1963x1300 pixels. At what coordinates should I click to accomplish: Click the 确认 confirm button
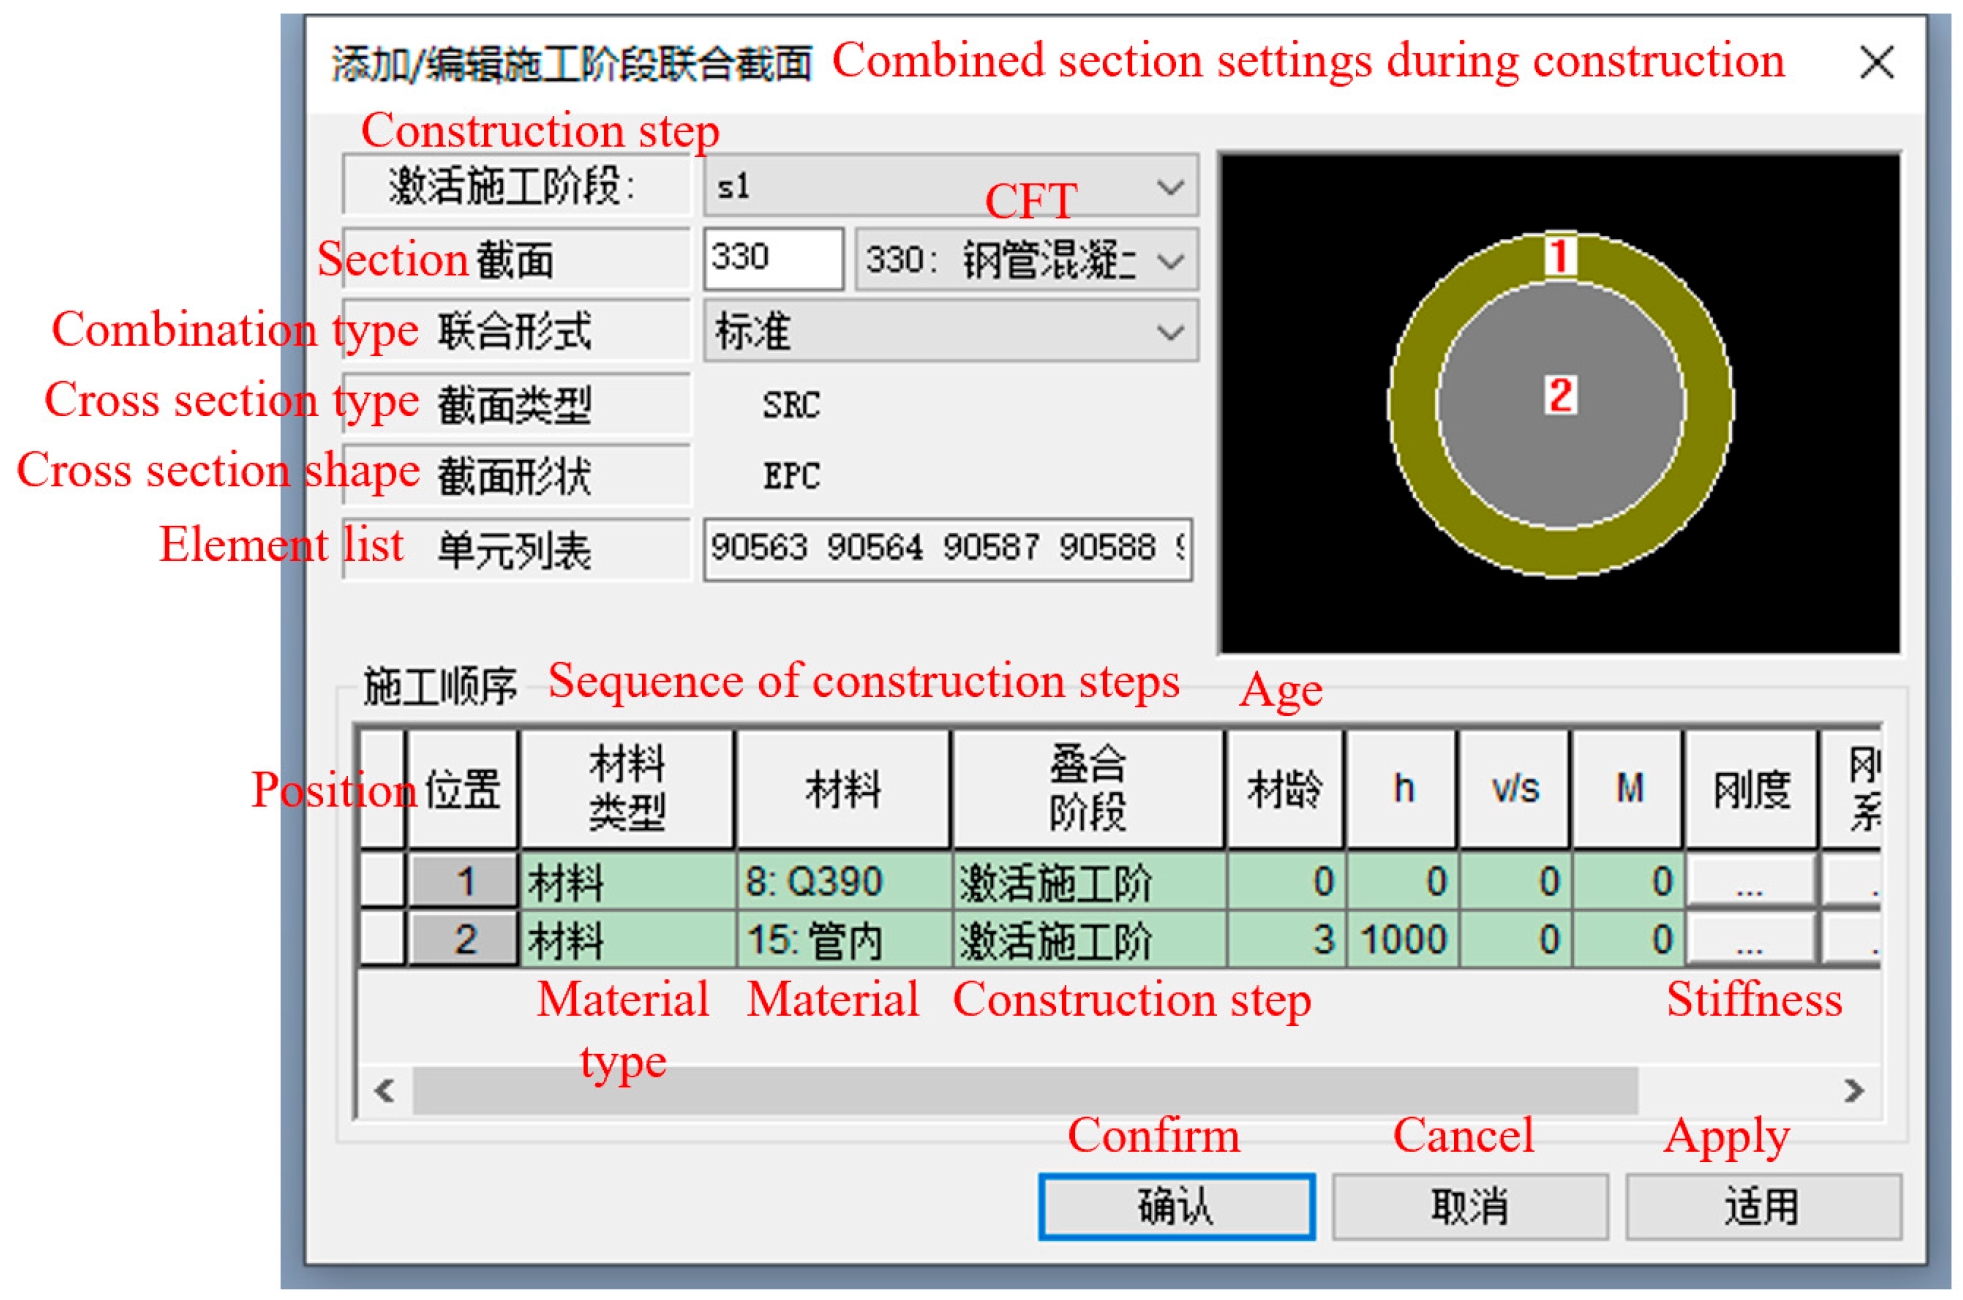pyautogui.click(x=1176, y=1206)
